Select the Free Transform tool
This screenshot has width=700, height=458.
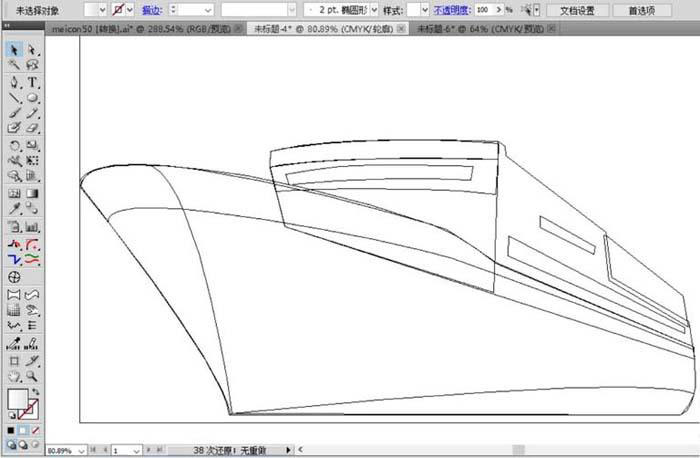pos(32,161)
